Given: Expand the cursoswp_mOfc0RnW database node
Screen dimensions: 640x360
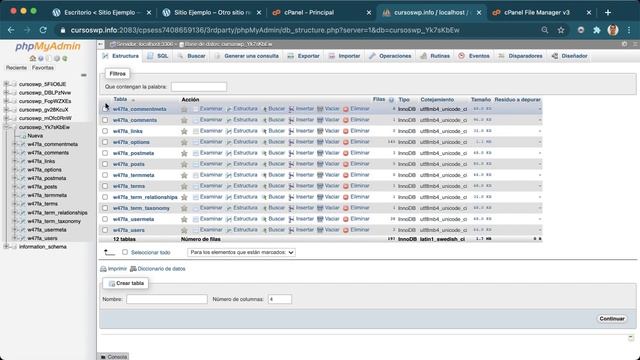Looking at the screenshot, I should [x=6, y=118].
